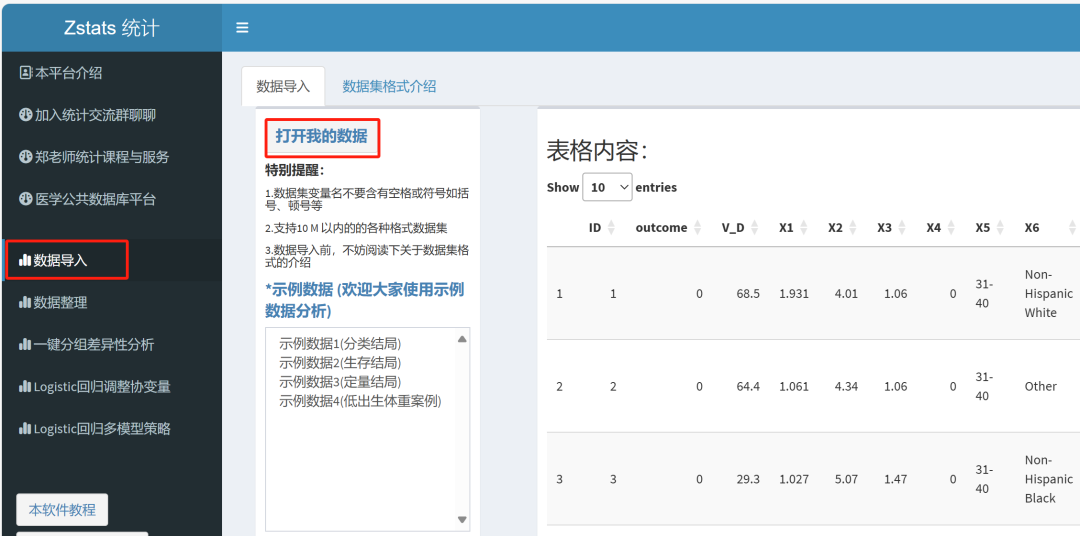Screen dimensions: 1080x536
Task: Open the Show entries count dropdown
Action: tap(607, 187)
